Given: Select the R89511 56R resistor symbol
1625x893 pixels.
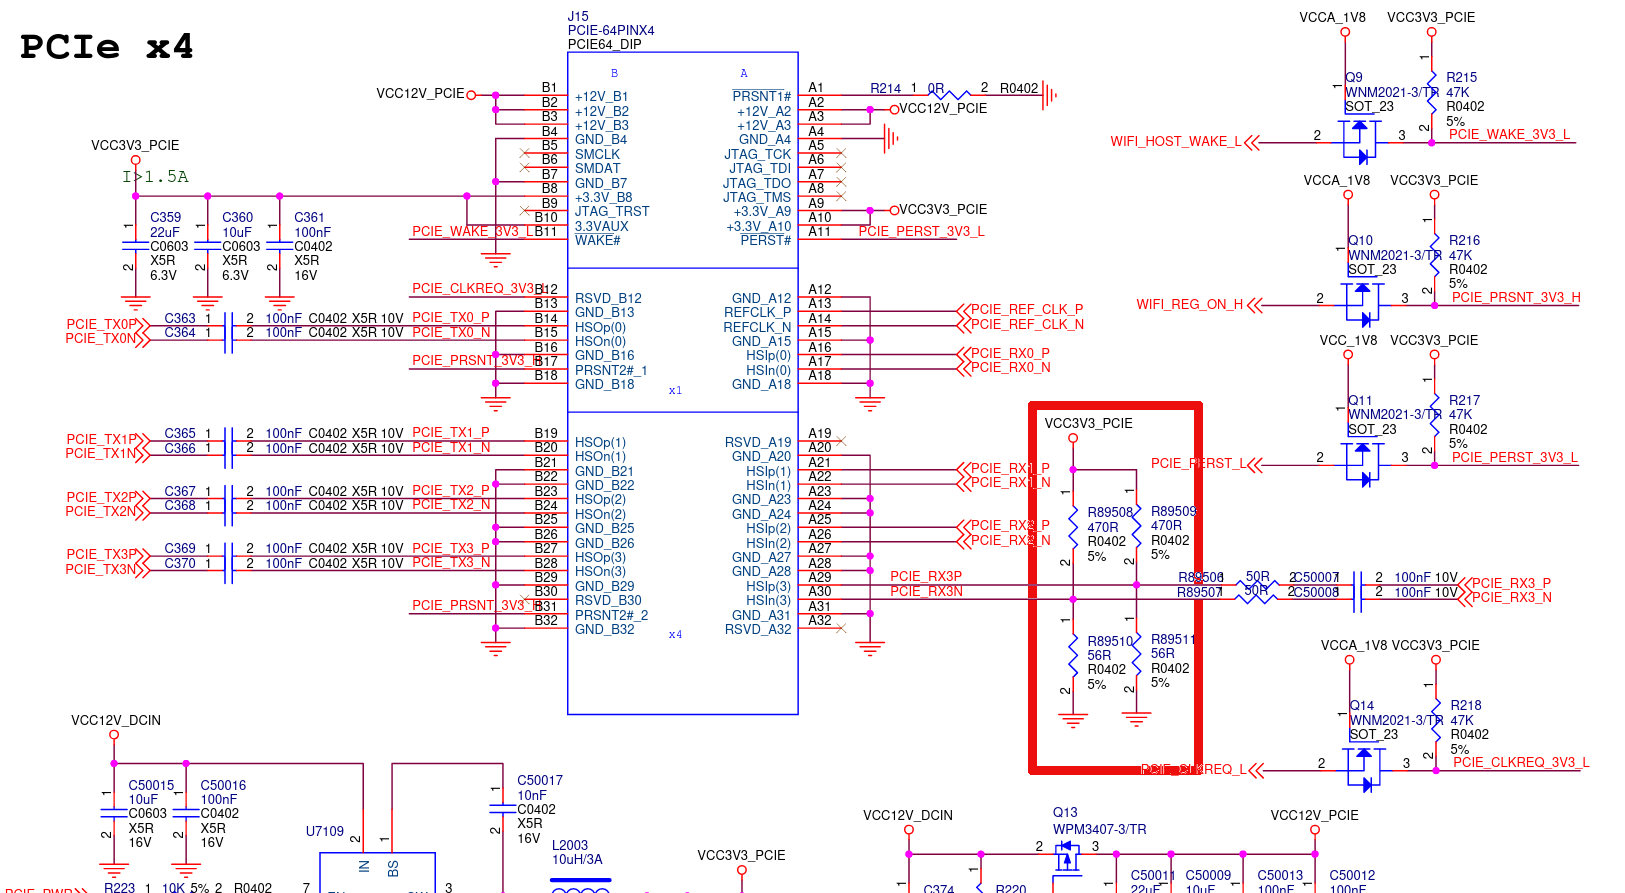Looking at the screenshot, I should (x=1136, y=655).
